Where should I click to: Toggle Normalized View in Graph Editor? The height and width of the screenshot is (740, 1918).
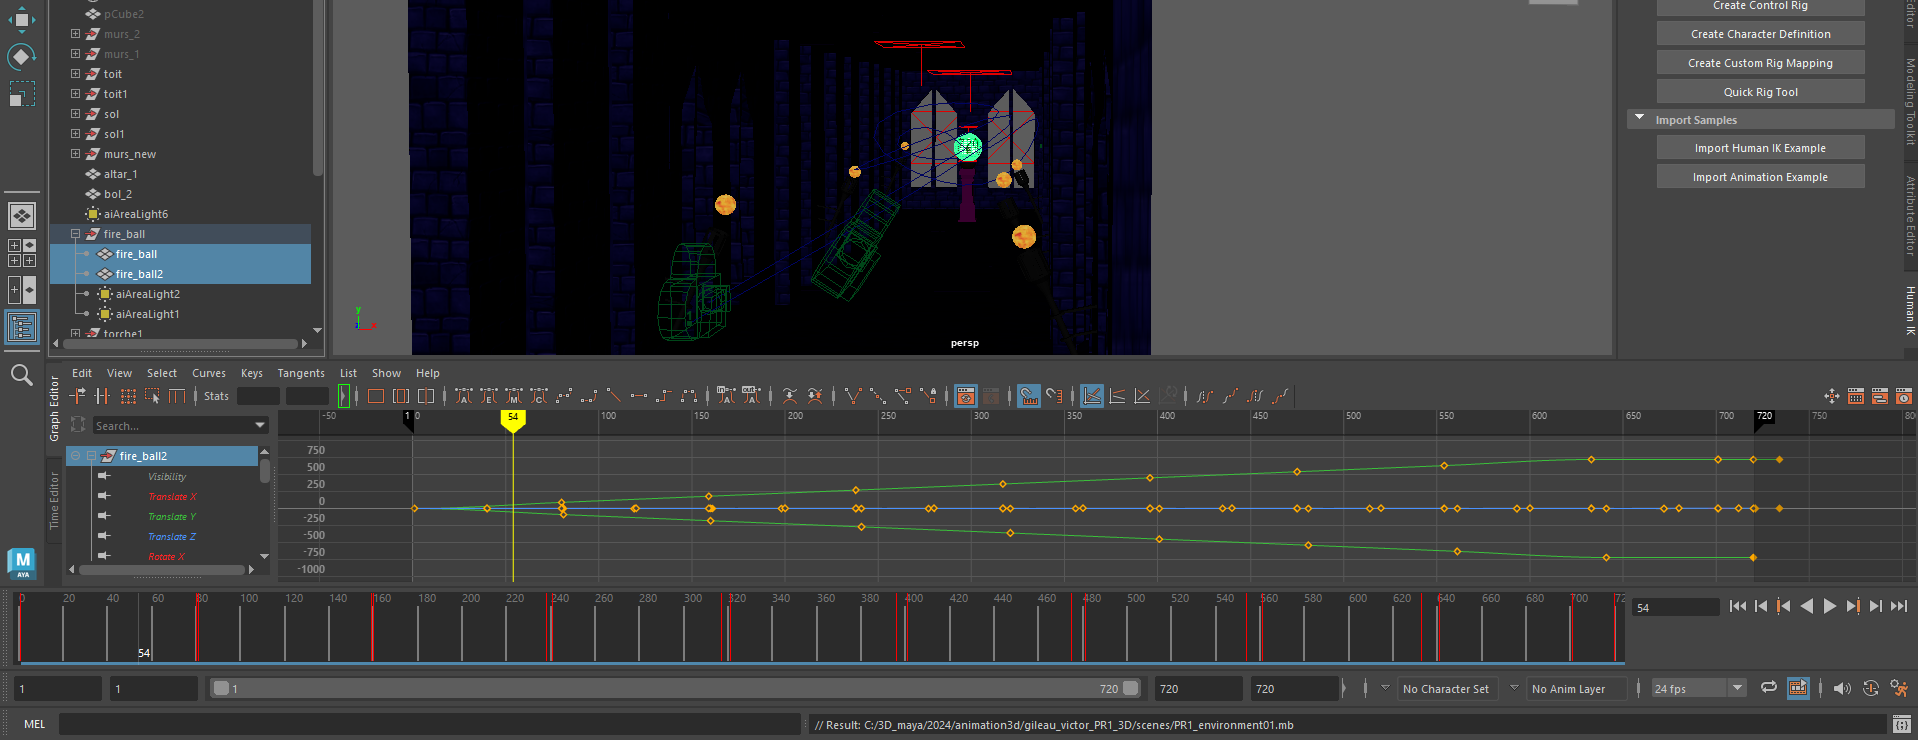tap(1141, 396)
